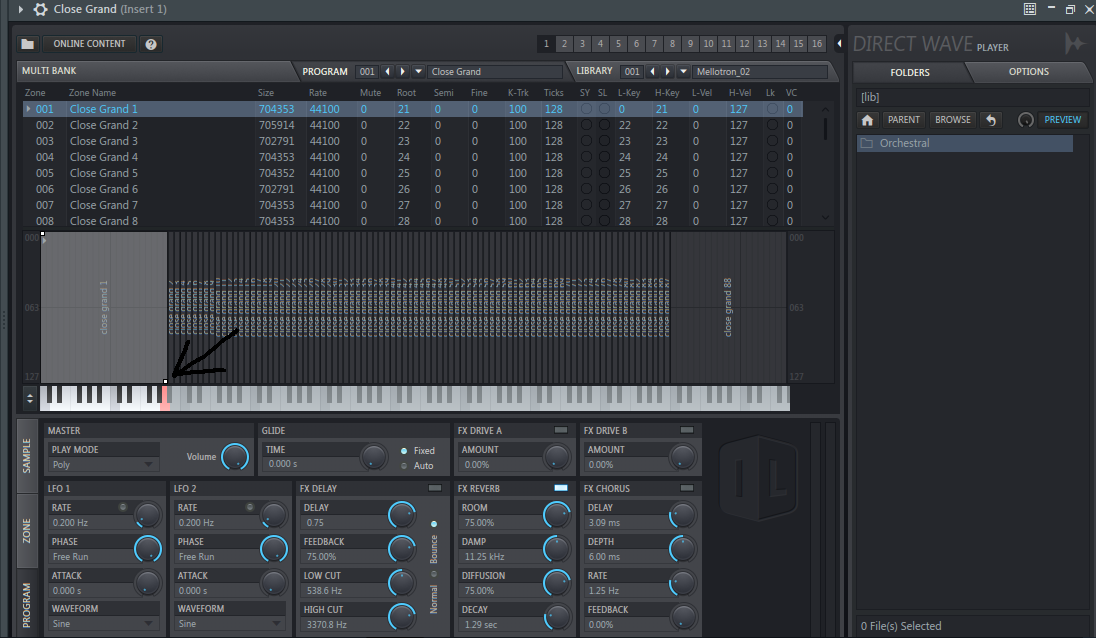1096x638 pixels.
Task: Open the FX Delay panel menu icon
Action: point(434,488)
